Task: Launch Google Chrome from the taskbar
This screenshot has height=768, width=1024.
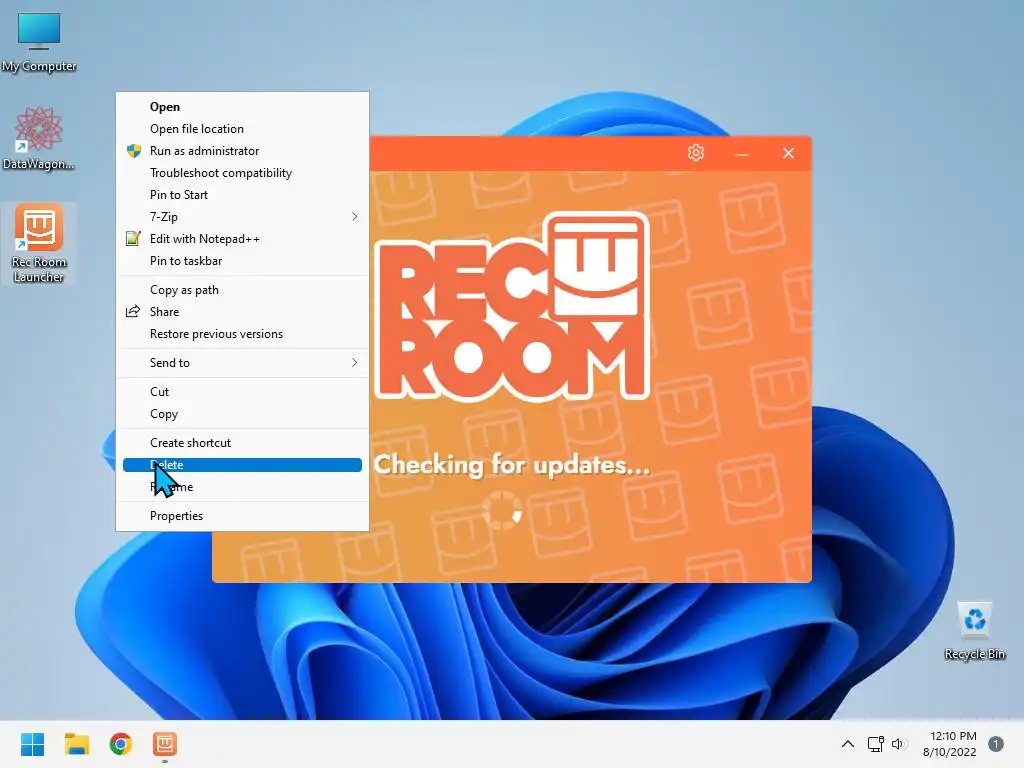Action: pos(121,744)
